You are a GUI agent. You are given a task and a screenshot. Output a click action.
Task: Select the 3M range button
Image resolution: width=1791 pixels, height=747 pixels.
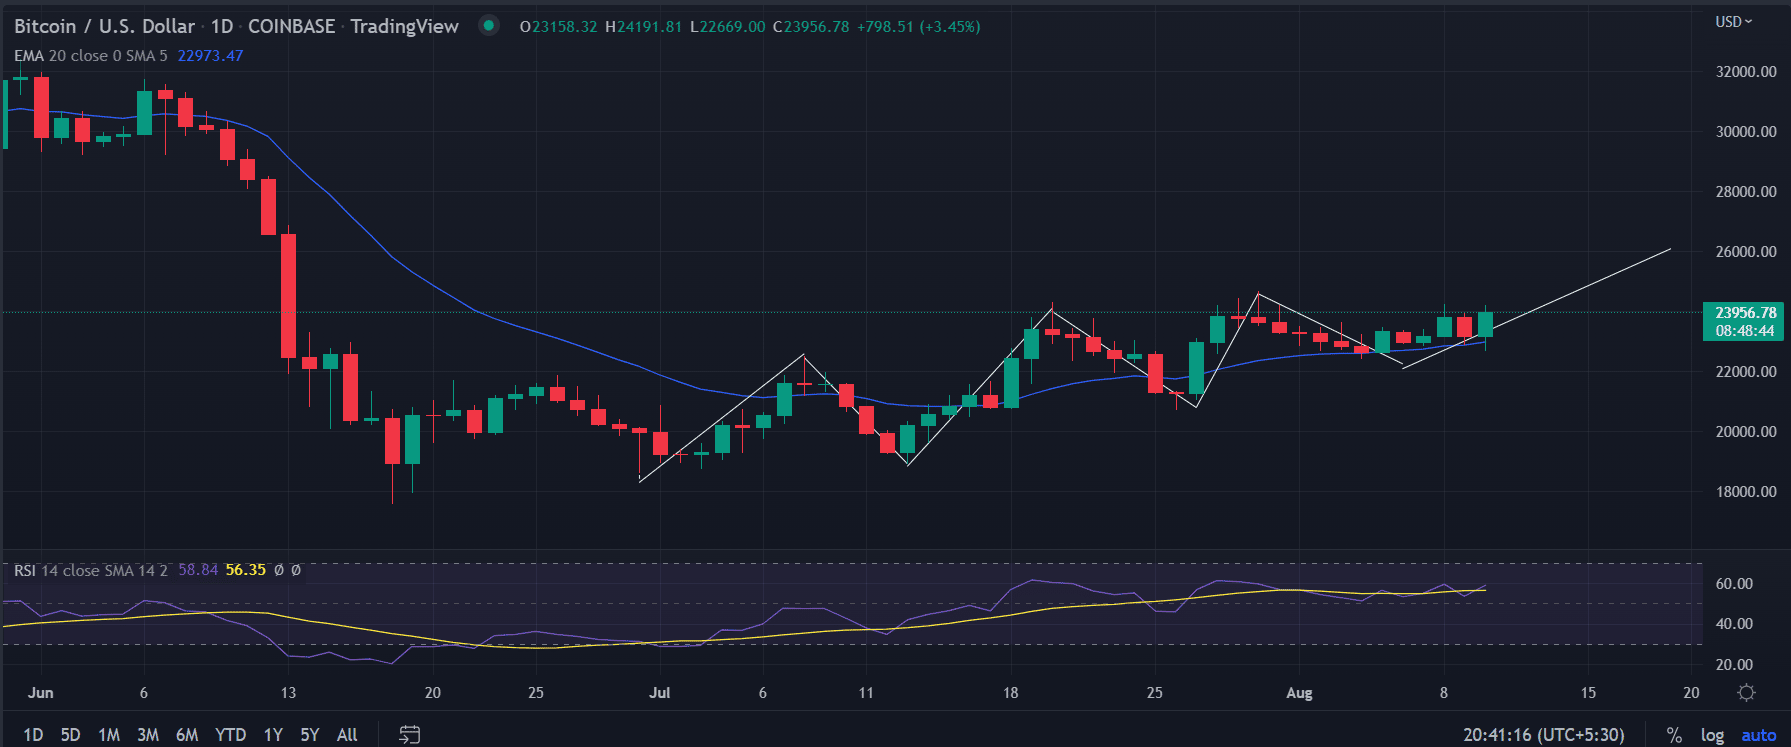[148, 735]
